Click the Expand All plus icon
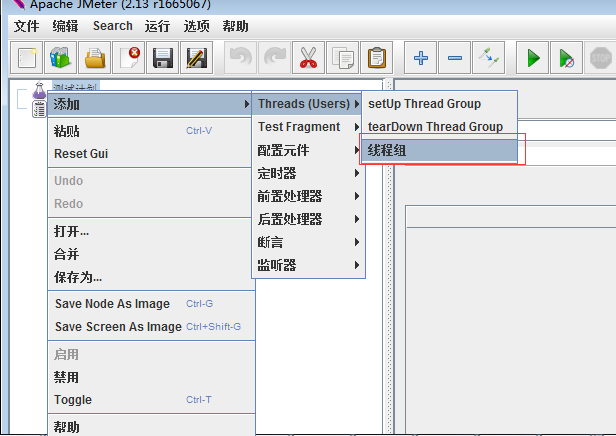Image resolution: width=616 pixels, height=436 pixels. coord(420,58)
